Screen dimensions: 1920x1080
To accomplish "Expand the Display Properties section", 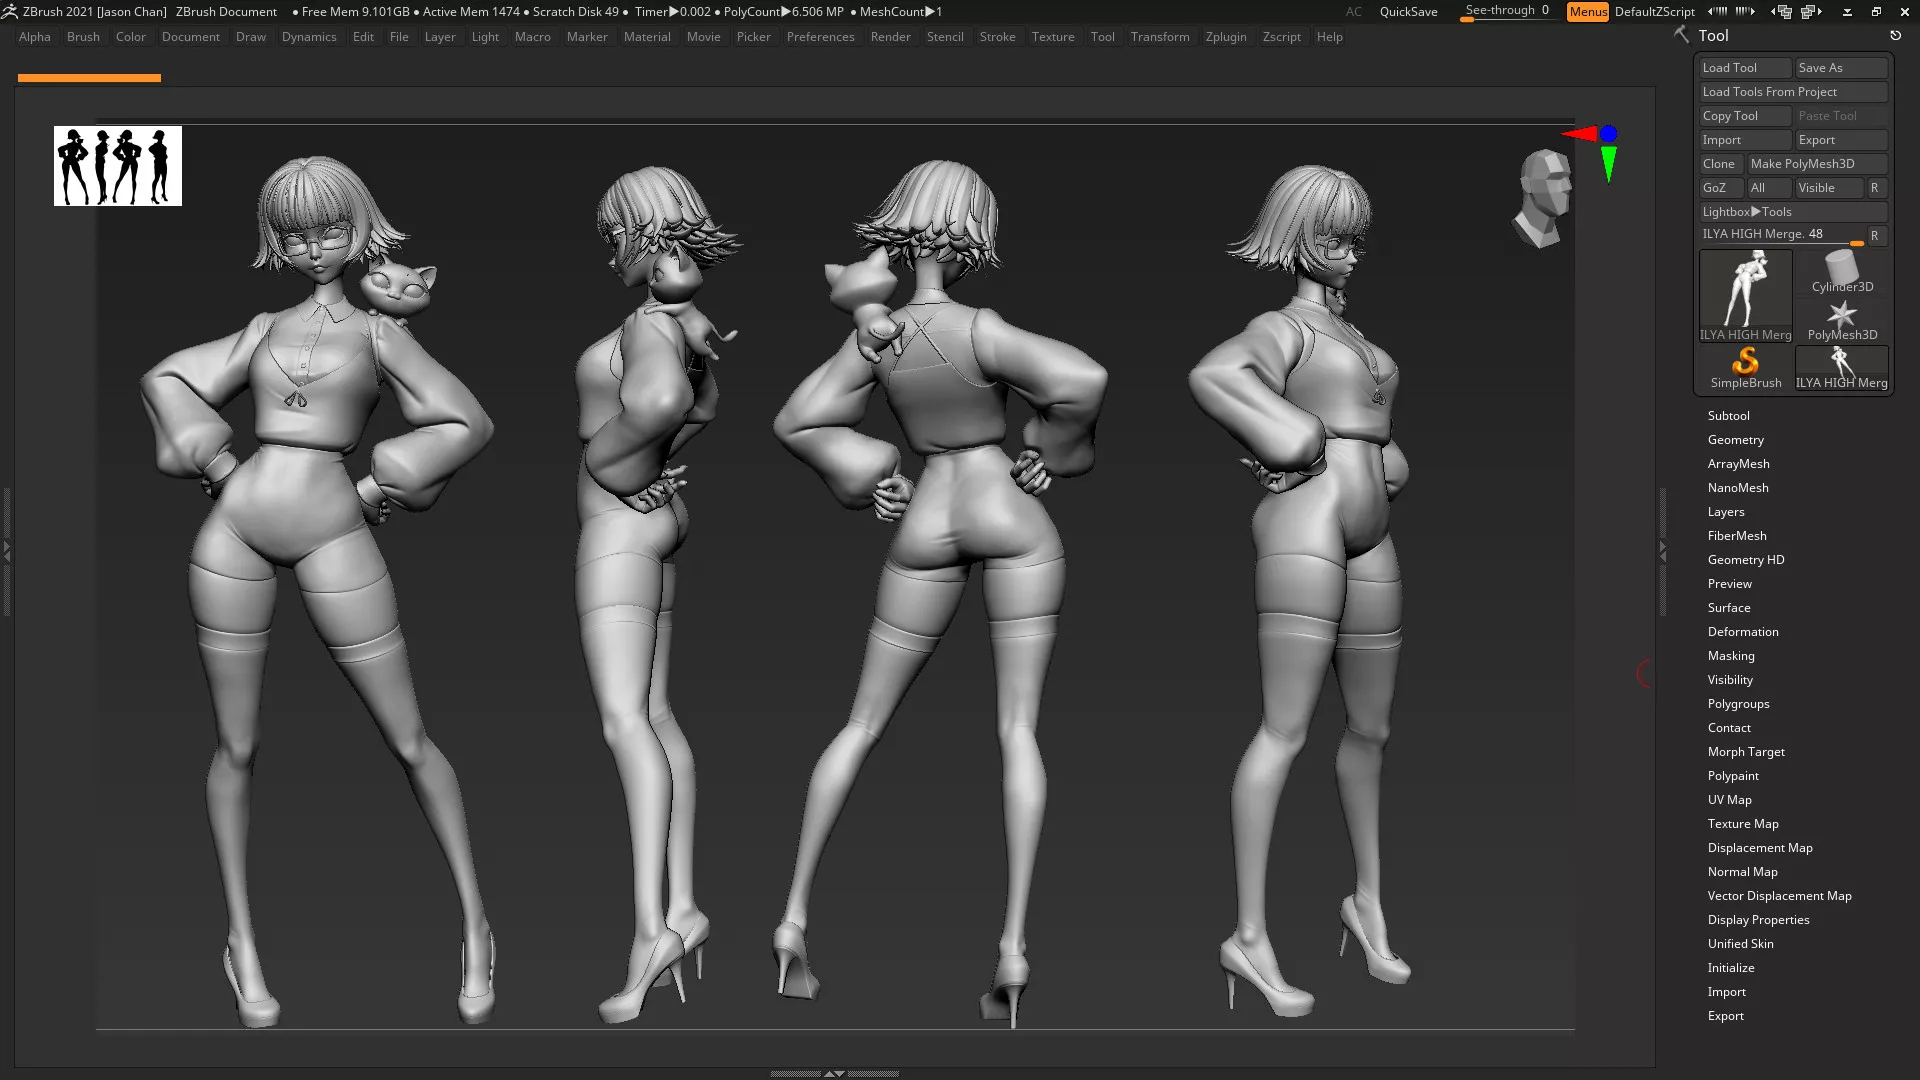I will click(x=1758, y=920).
